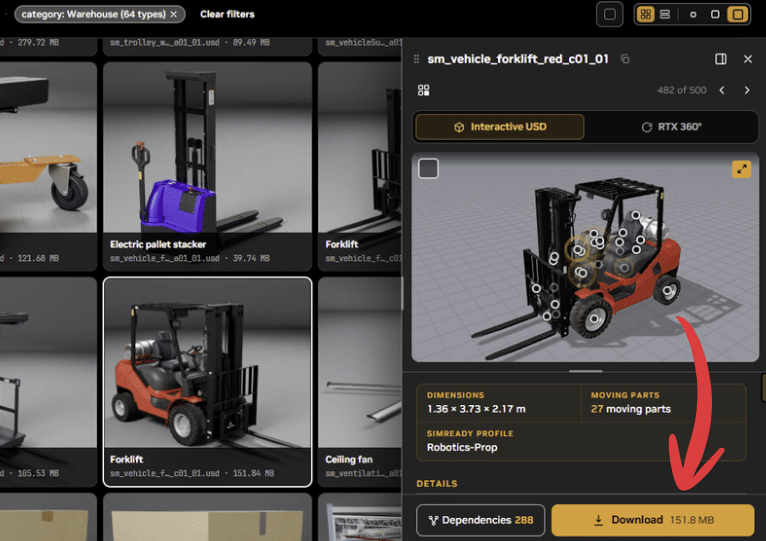Select the 27 moving parts value
Viewport: 766px width, 541px height.
point(630,409)
